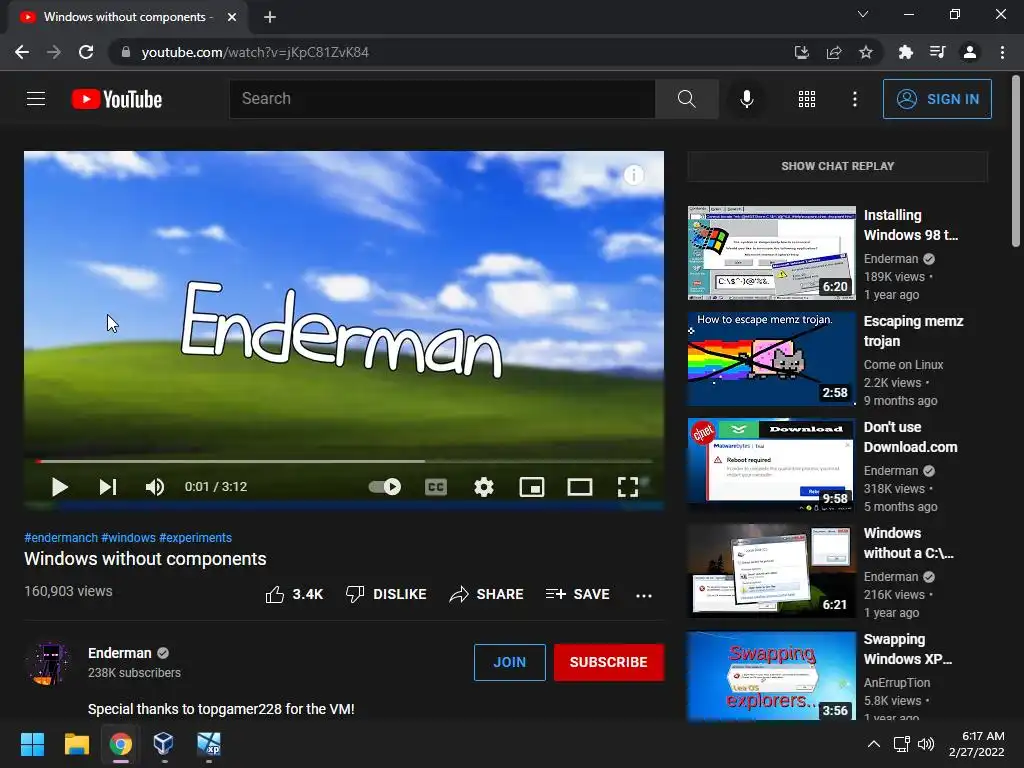
Task: Go back in browser
Action: click(x=22, y=52)
